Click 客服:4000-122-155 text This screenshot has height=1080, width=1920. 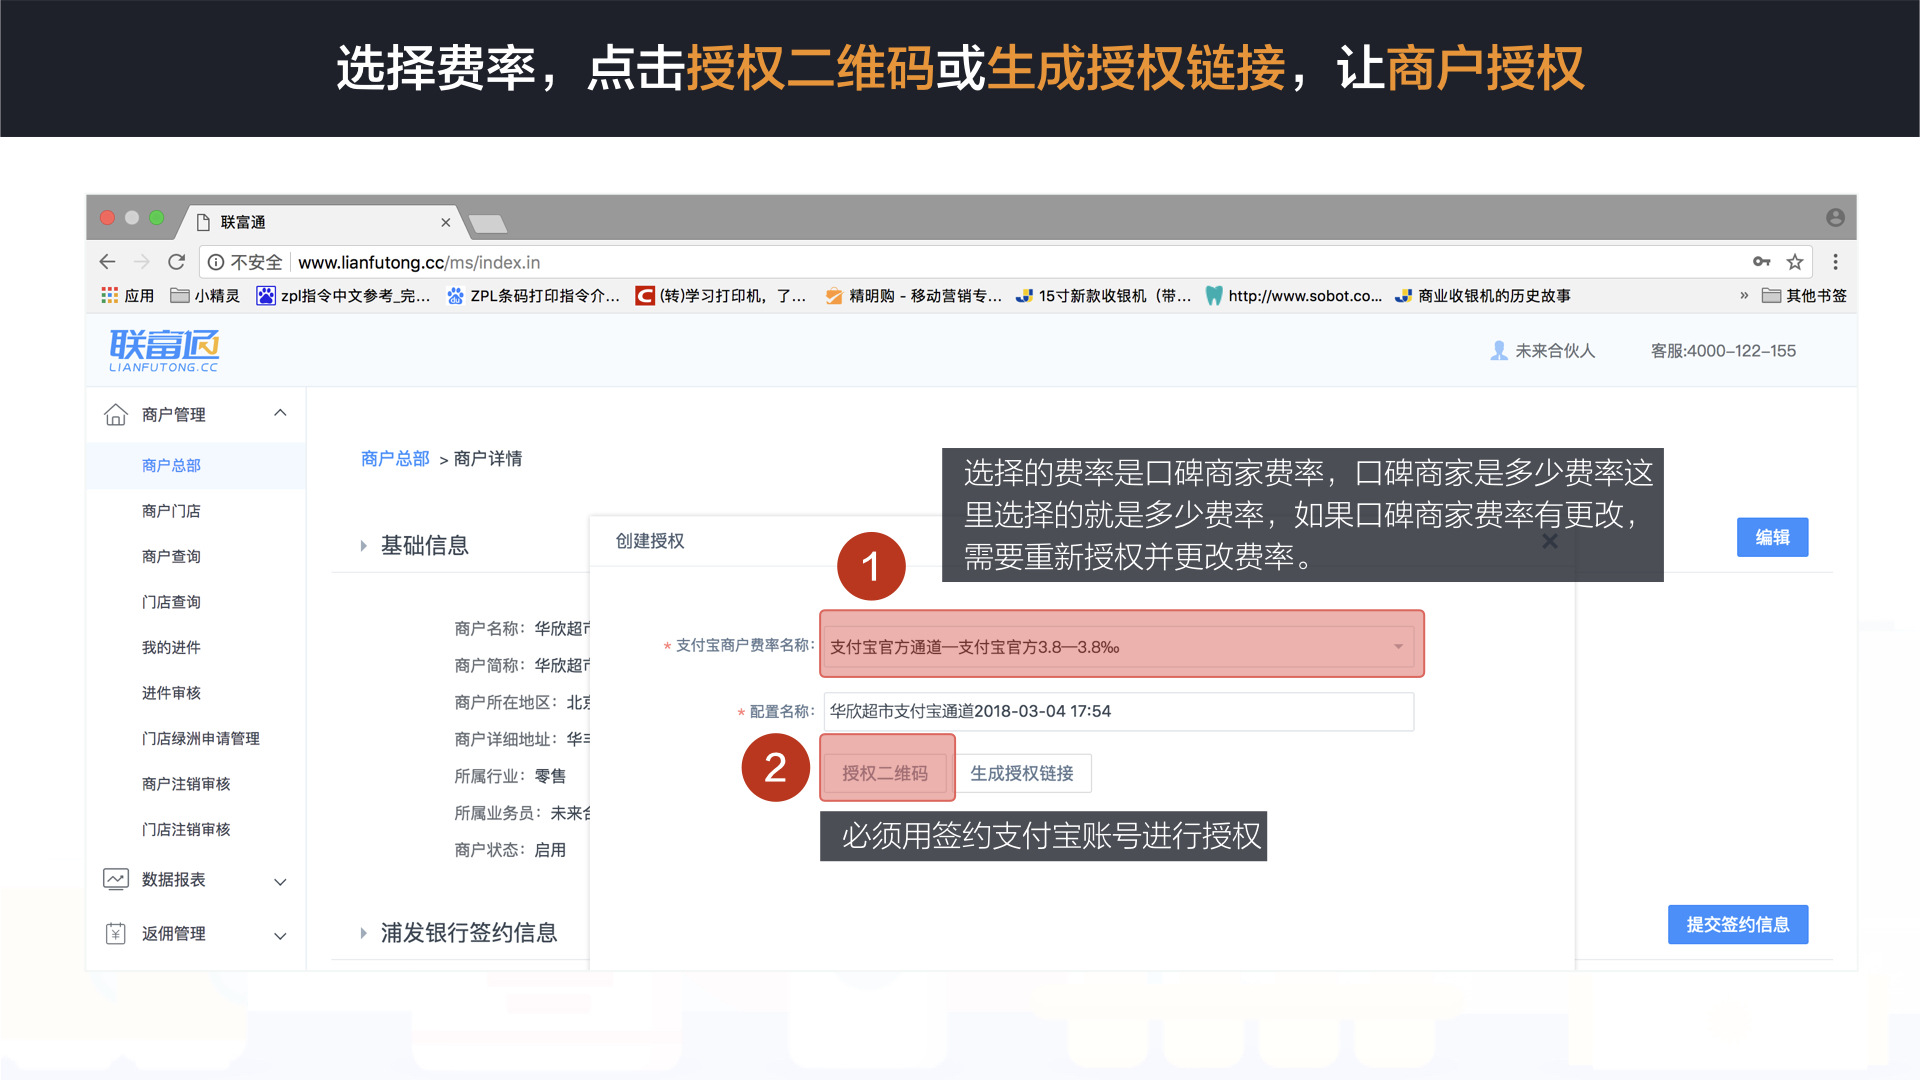tap(1723, 351)
